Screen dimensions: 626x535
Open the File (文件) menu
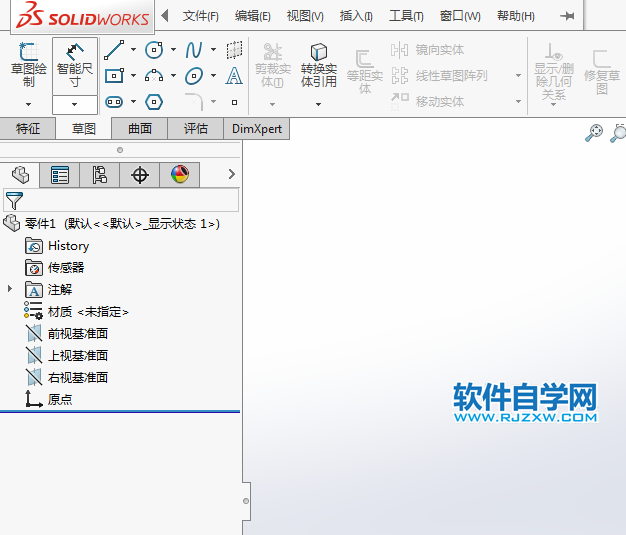201,16
